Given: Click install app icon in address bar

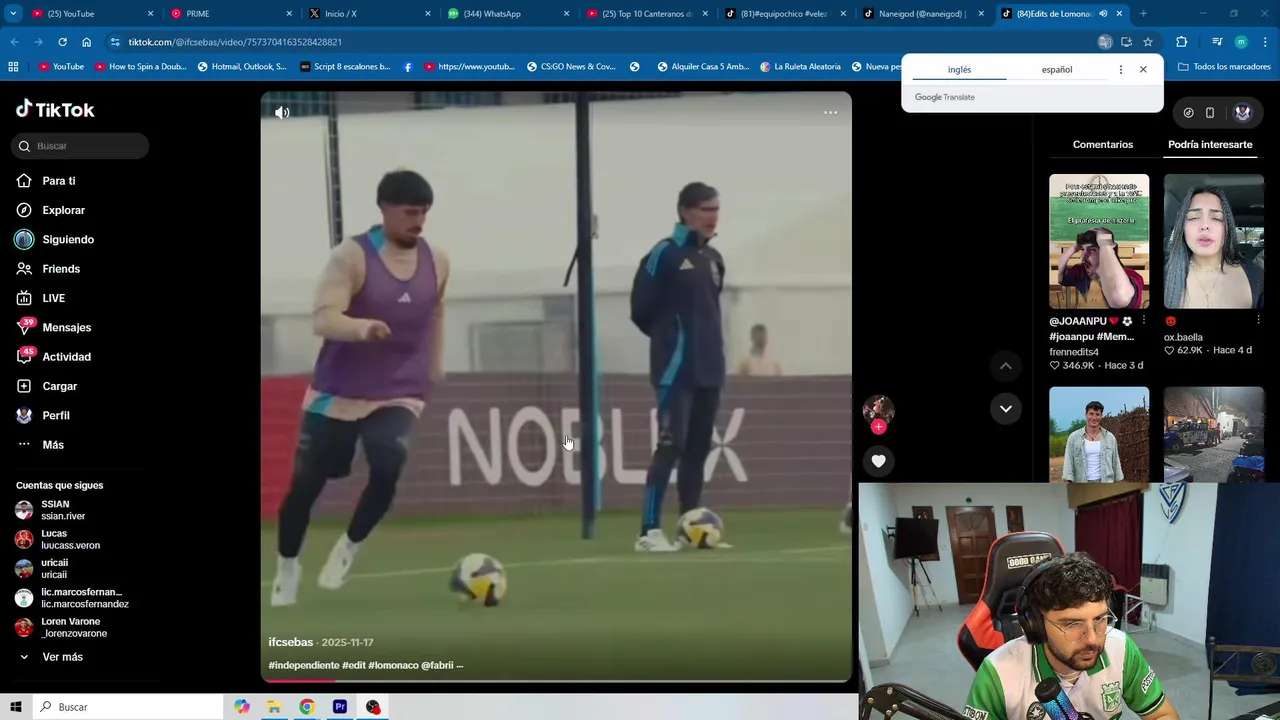Looking at the screenshot, I should pos(1126,42).
